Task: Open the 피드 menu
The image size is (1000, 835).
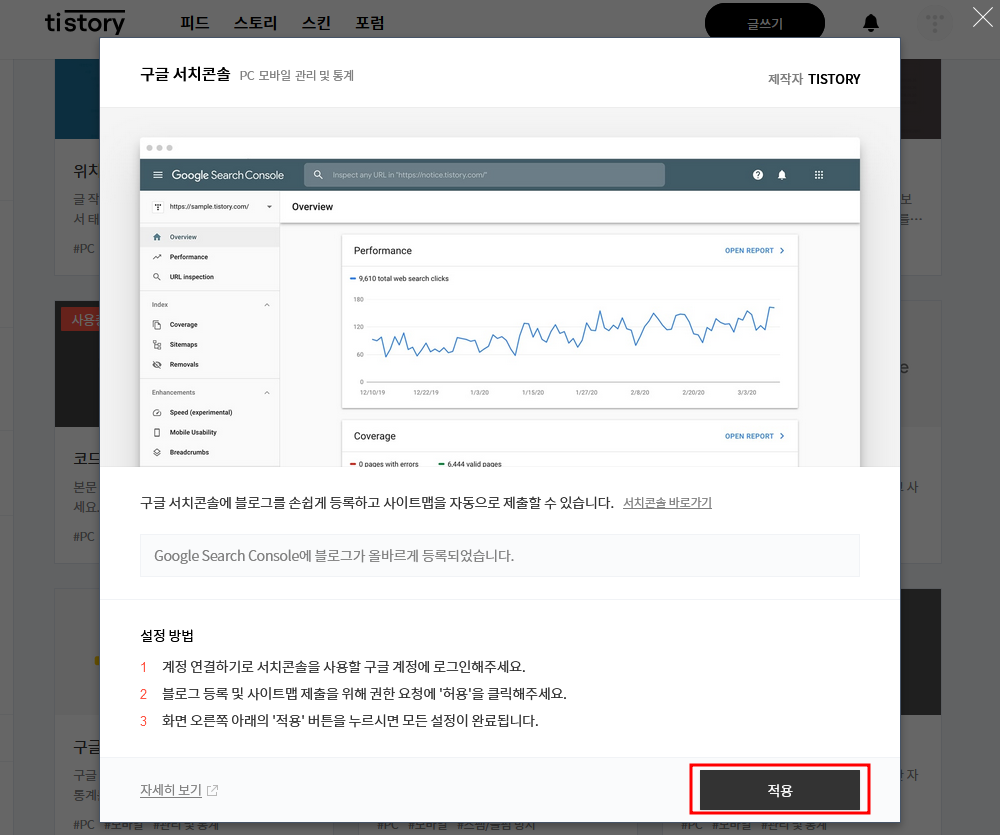Action: (195, 23)
